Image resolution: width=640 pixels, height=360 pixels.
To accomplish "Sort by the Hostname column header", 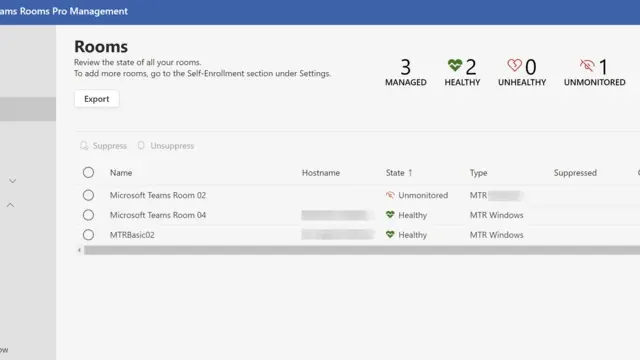I will (x=321, y=173).
